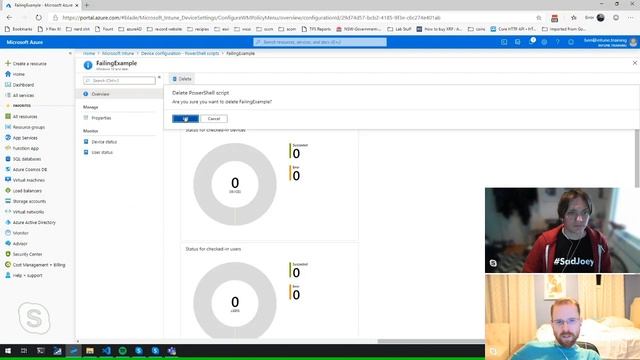
Task: Reload the page with refresh button
Action: pyautogui.click(x=38, y=18)
